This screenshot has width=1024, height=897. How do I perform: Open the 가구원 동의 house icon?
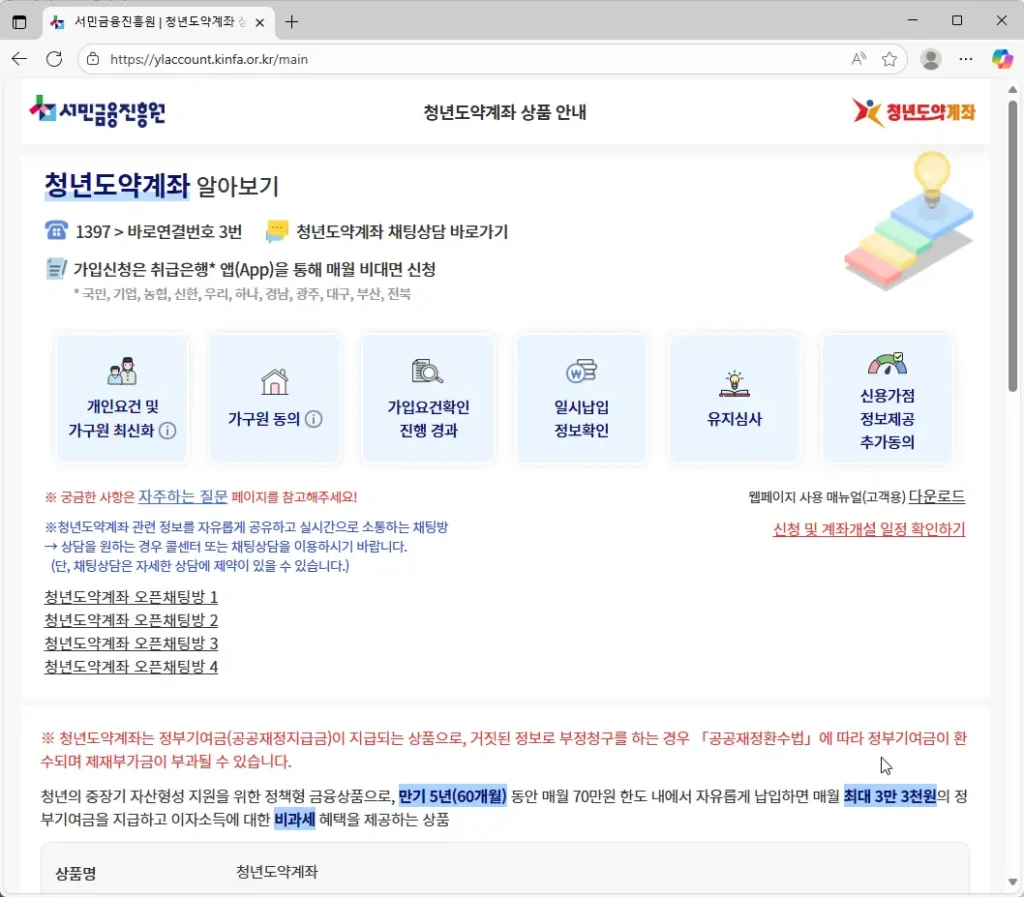coord(274,382)
